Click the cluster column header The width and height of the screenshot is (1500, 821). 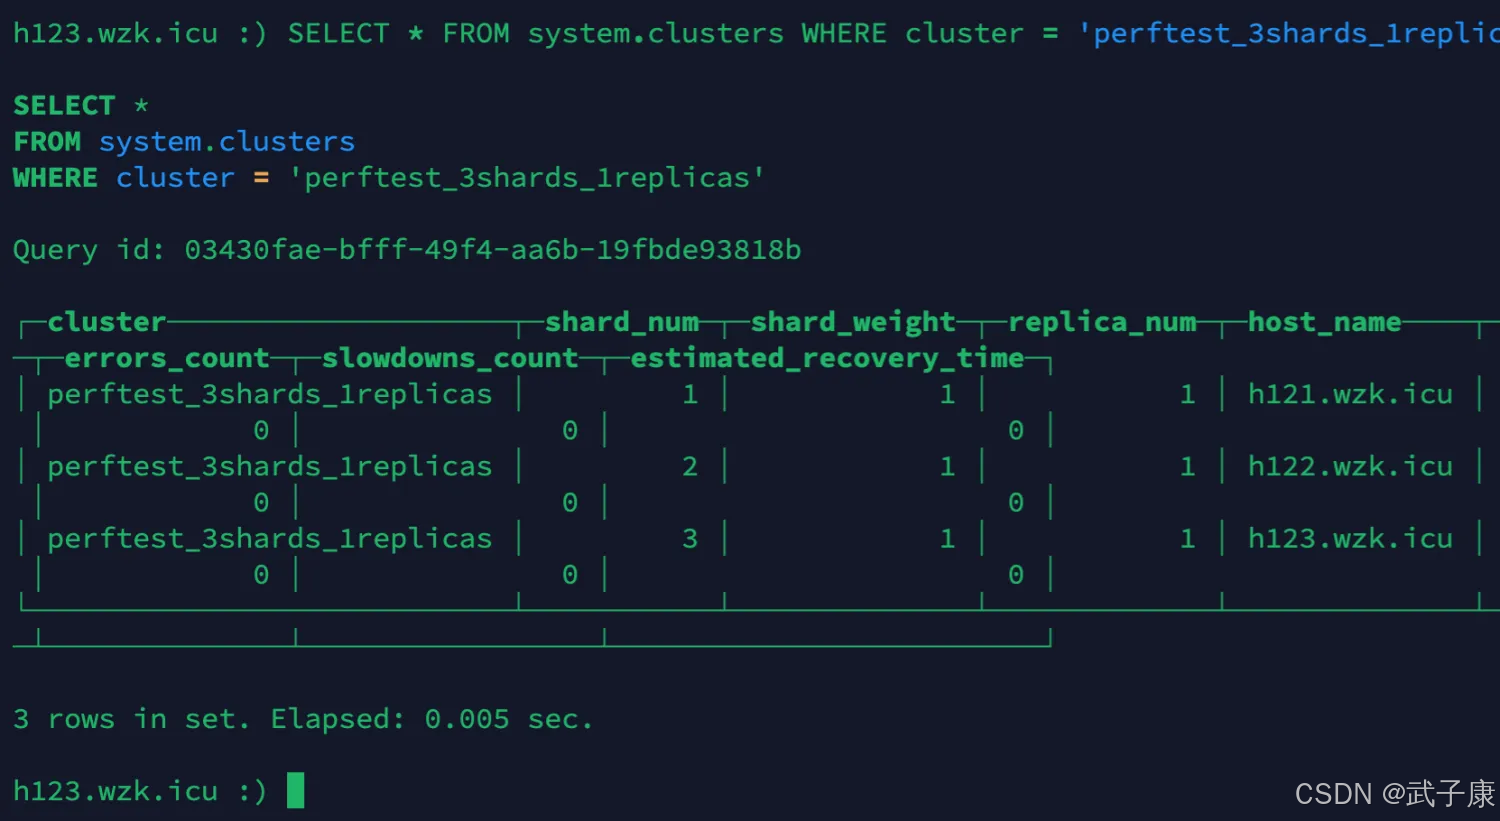click(106, 322)
